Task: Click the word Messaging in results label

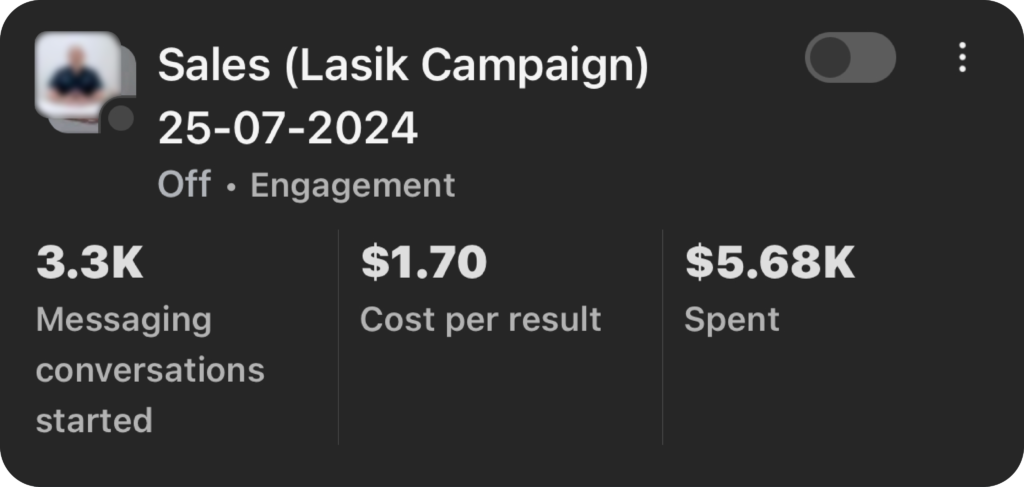Action: point(124,320)
